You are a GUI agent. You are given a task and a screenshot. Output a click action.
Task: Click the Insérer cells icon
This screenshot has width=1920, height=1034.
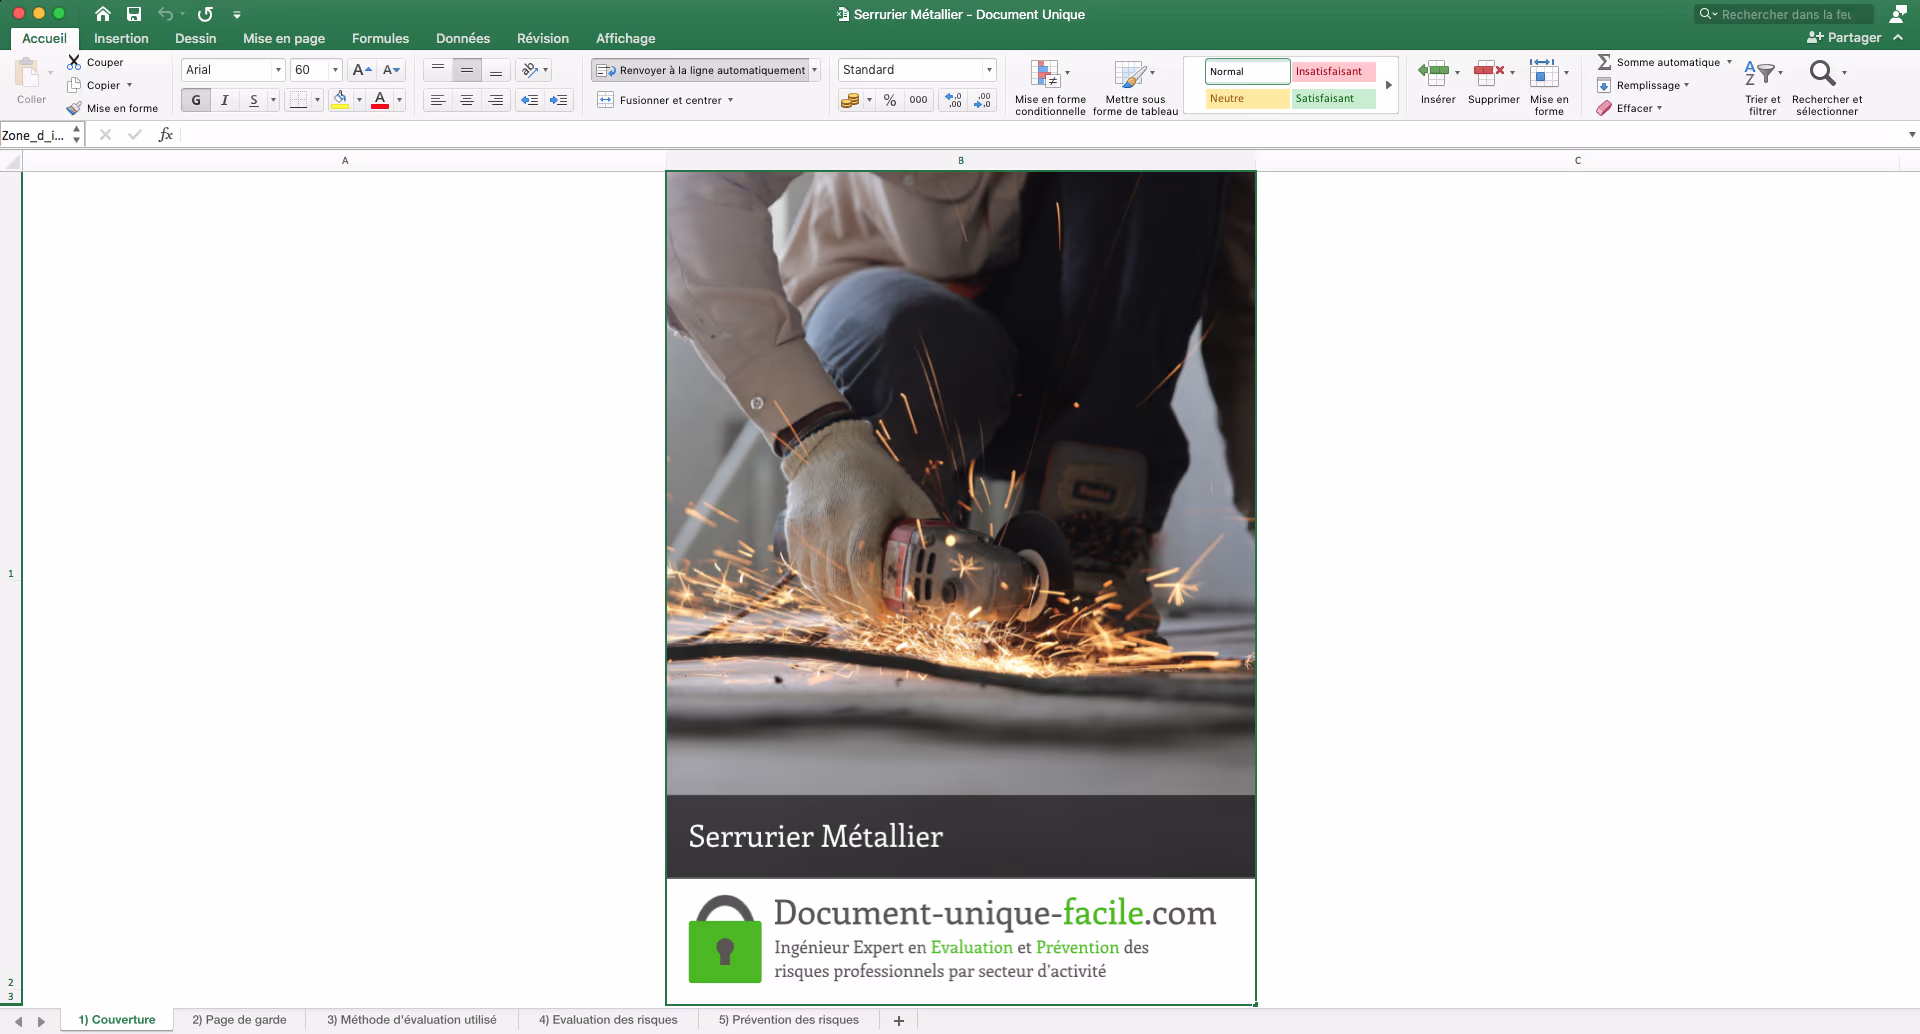click(1434, 71)
